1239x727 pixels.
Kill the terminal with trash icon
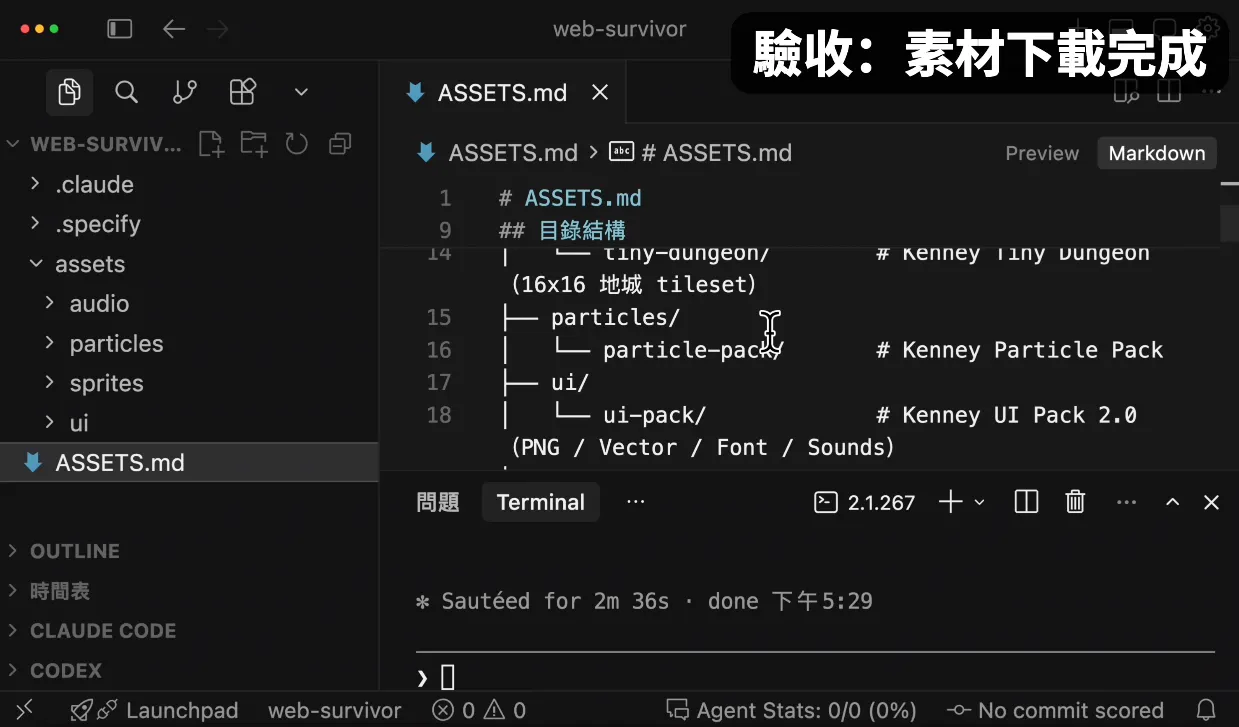click(x=1075, y=502)
